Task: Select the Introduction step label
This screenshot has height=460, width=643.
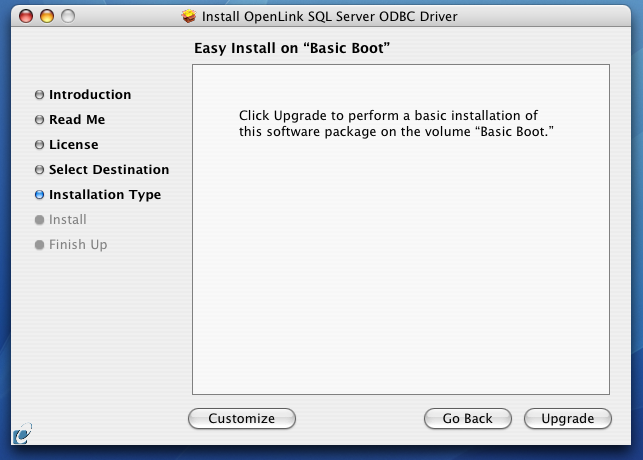Action: tap(90, 95)
